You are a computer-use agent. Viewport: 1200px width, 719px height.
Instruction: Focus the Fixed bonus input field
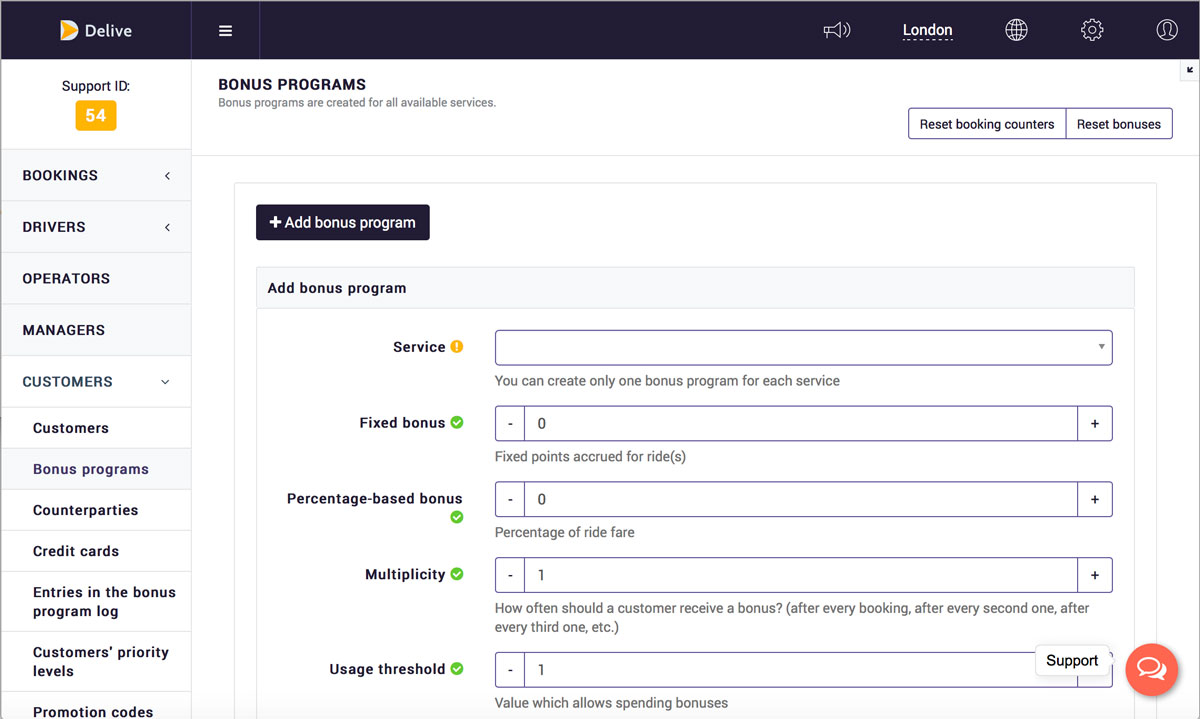801,423
